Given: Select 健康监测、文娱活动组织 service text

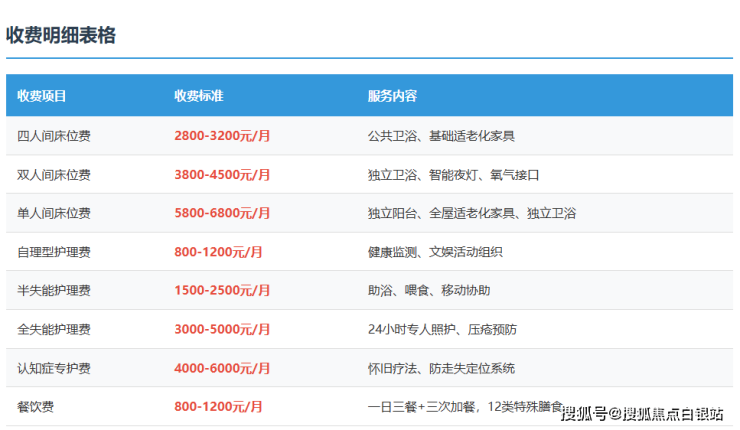Looking at the screenshot, I should (x=435, y=252).
